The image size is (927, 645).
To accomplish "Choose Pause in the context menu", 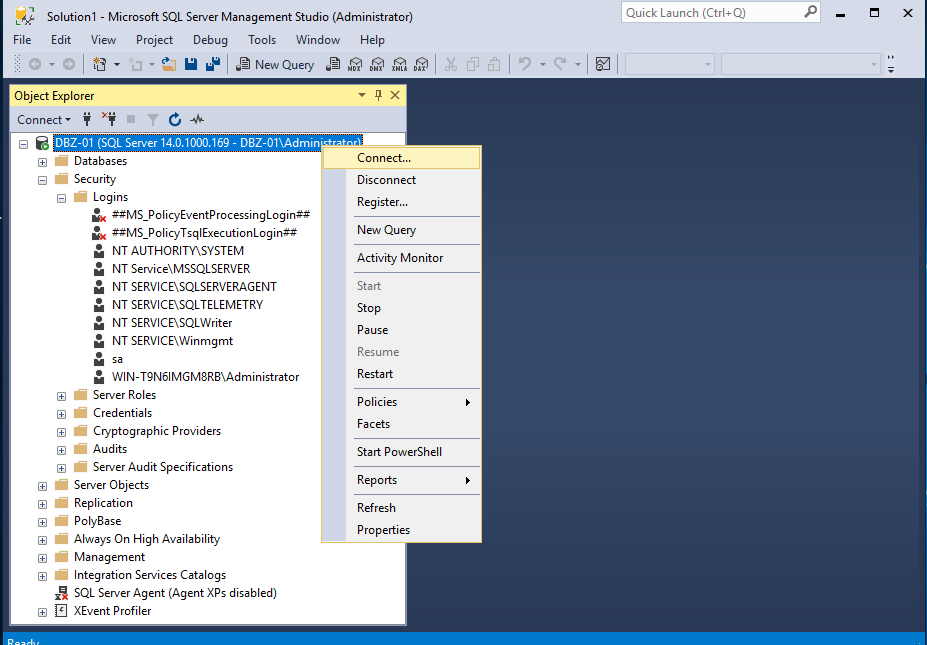I will pos(401,330).
